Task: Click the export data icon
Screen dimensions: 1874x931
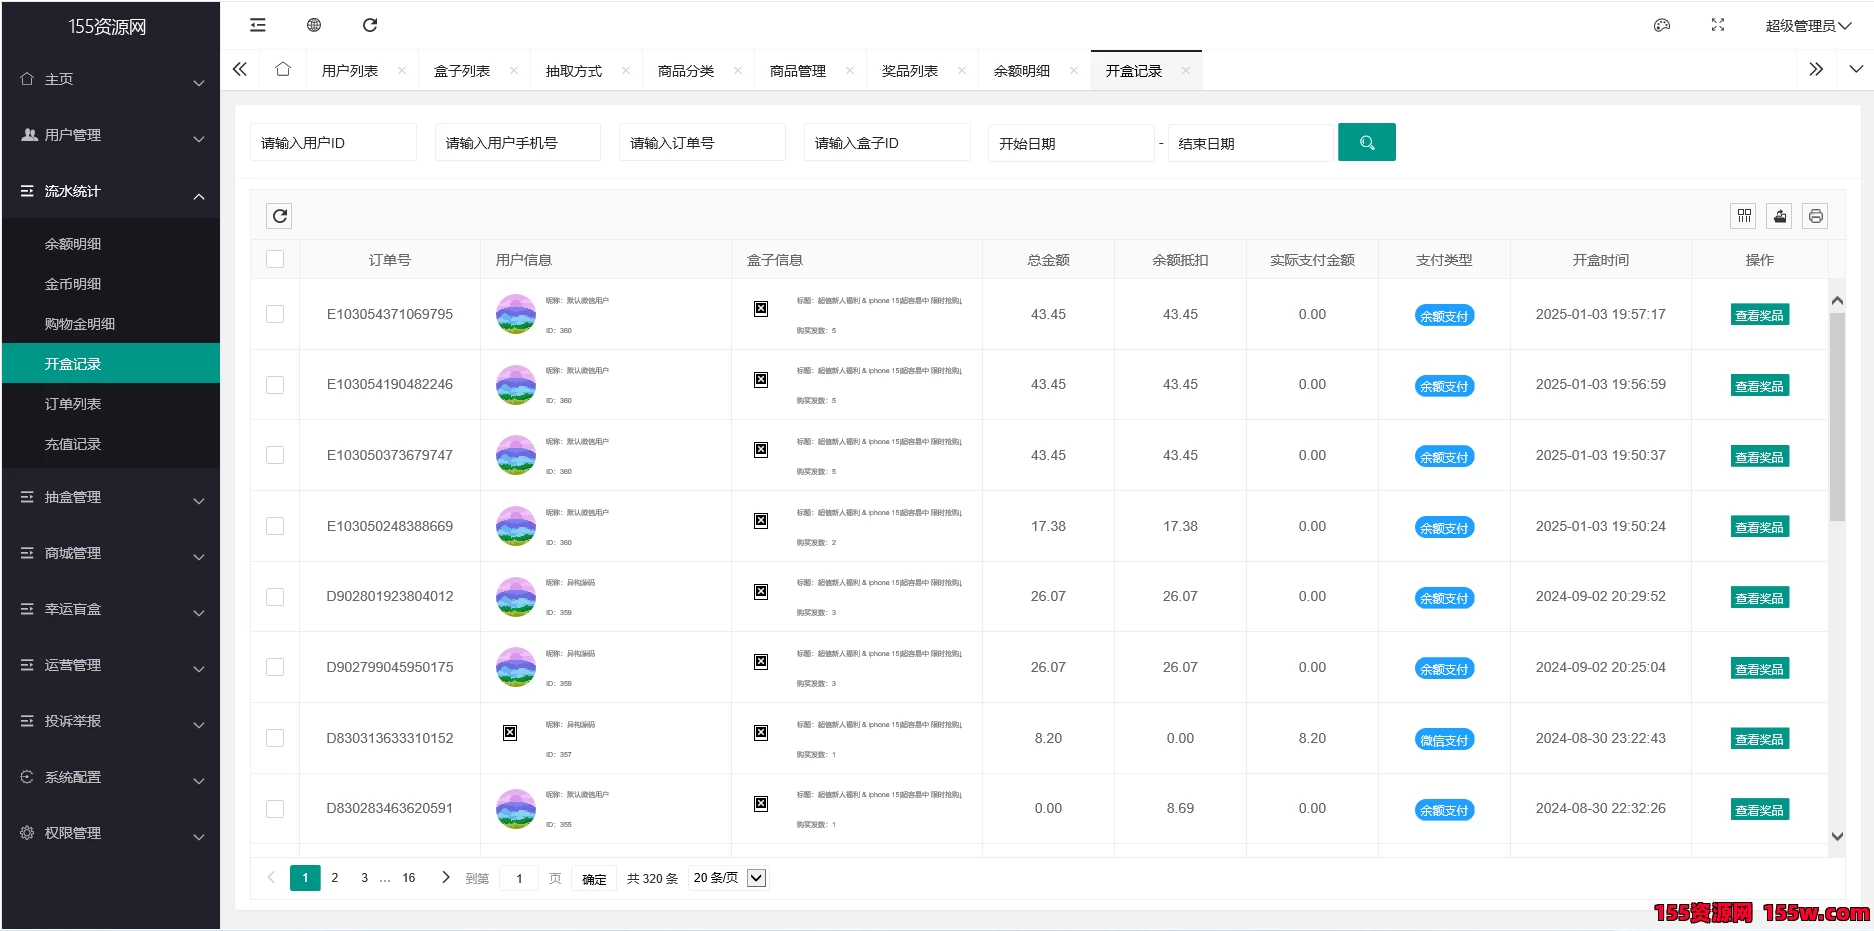Action: pos(1779,215)
